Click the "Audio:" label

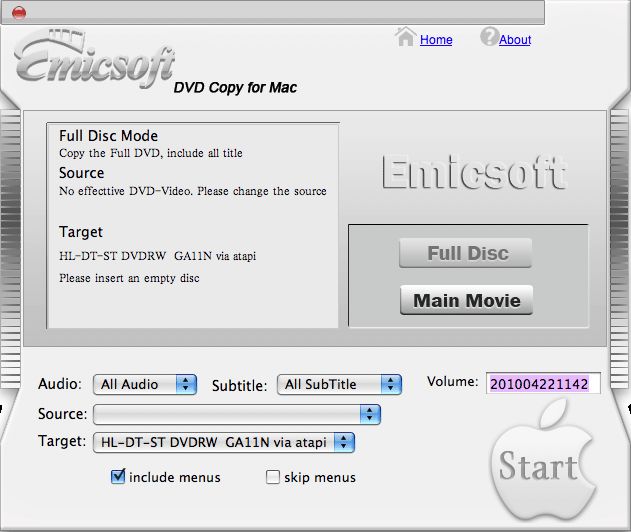60,384
